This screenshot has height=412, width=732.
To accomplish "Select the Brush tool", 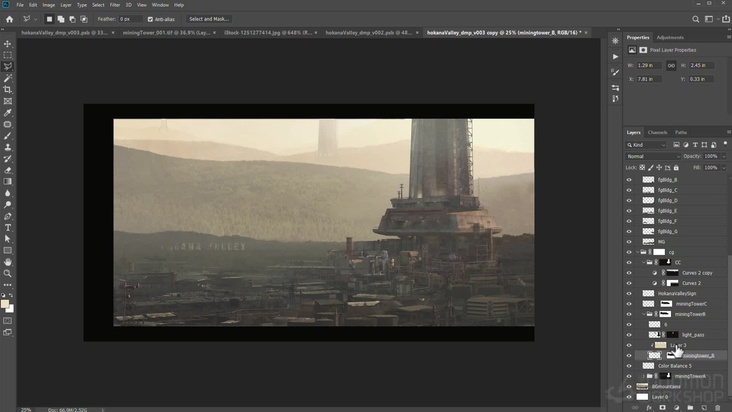I will pyautogui.click(x=7, y=136).
